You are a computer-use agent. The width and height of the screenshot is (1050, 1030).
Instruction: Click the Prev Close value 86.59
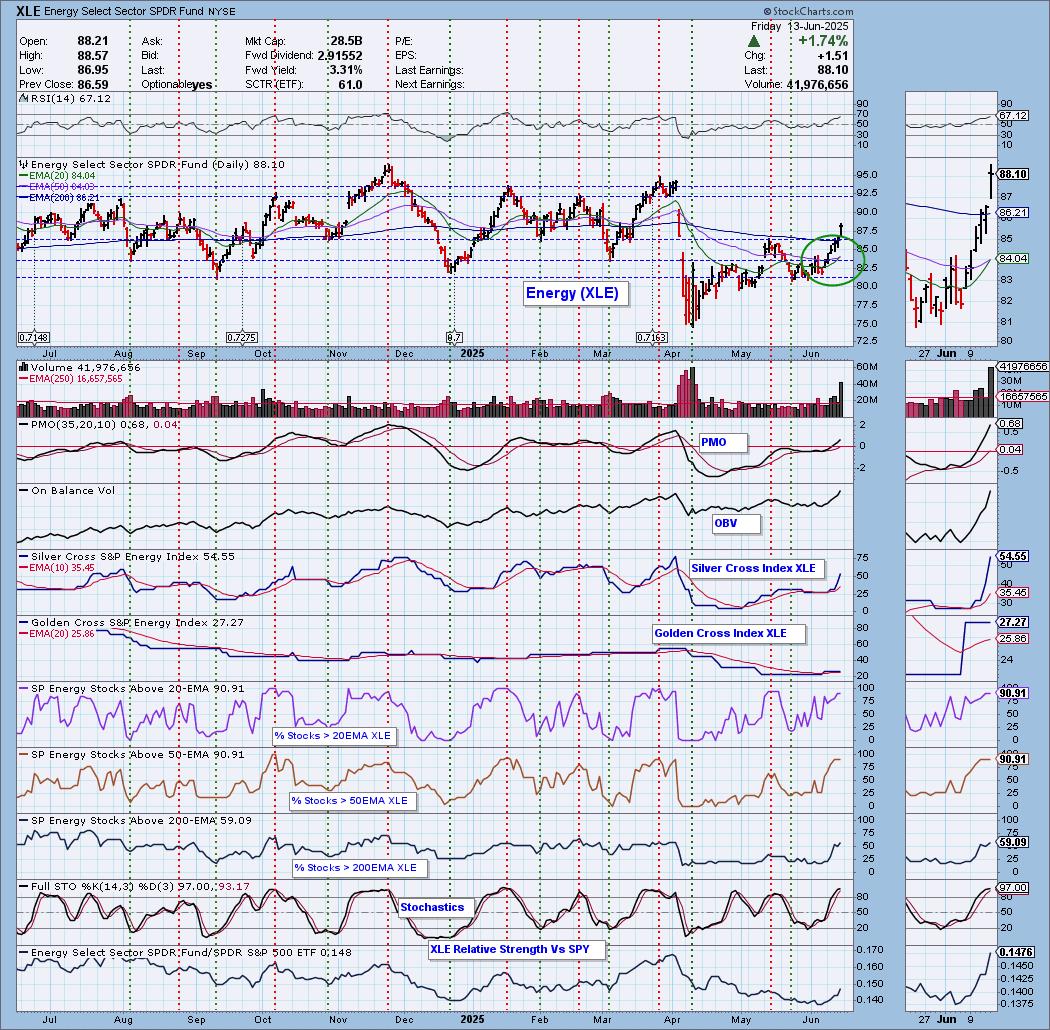point(93,84)
